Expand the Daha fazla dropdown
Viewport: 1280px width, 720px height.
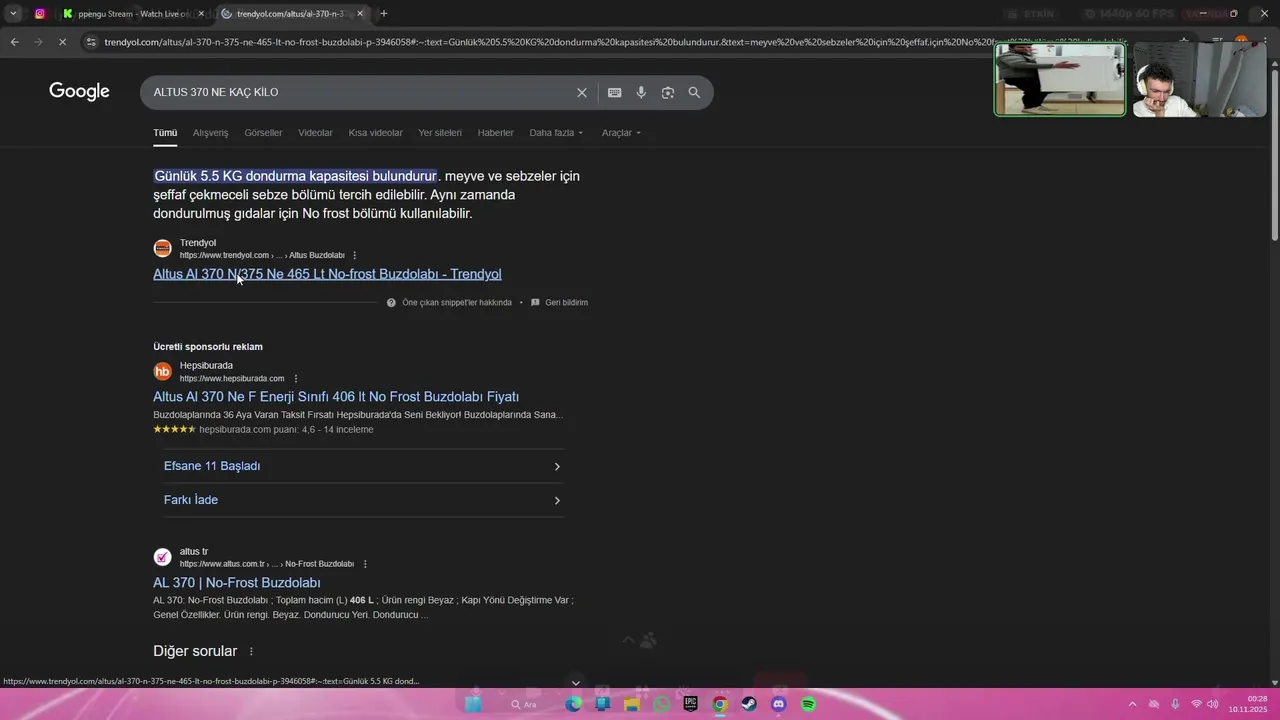click(x=556, y=133)
